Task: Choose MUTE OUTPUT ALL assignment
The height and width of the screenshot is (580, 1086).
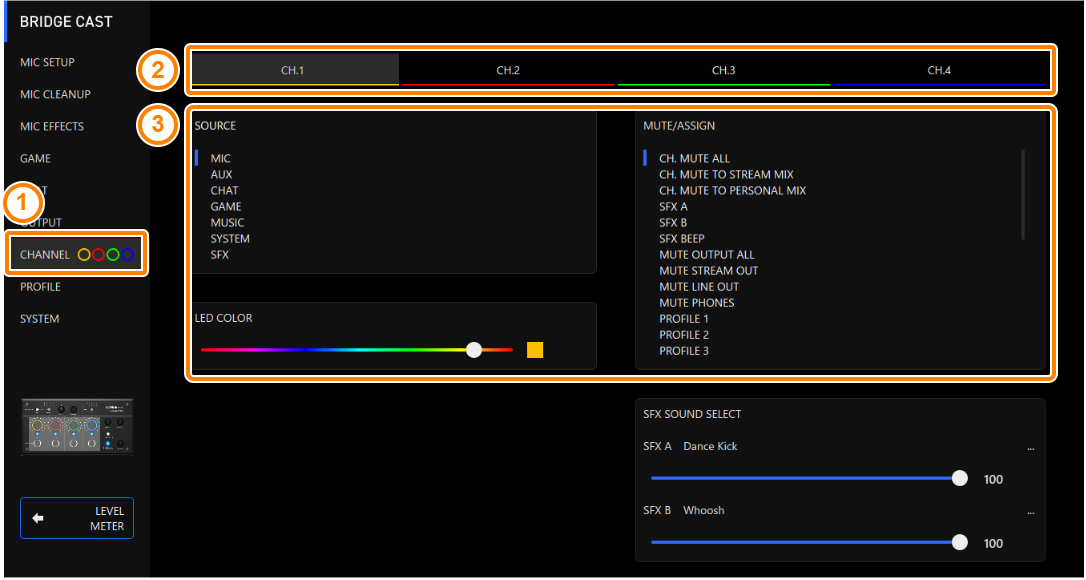Action: pyautogui.click(x=706, y=255)
